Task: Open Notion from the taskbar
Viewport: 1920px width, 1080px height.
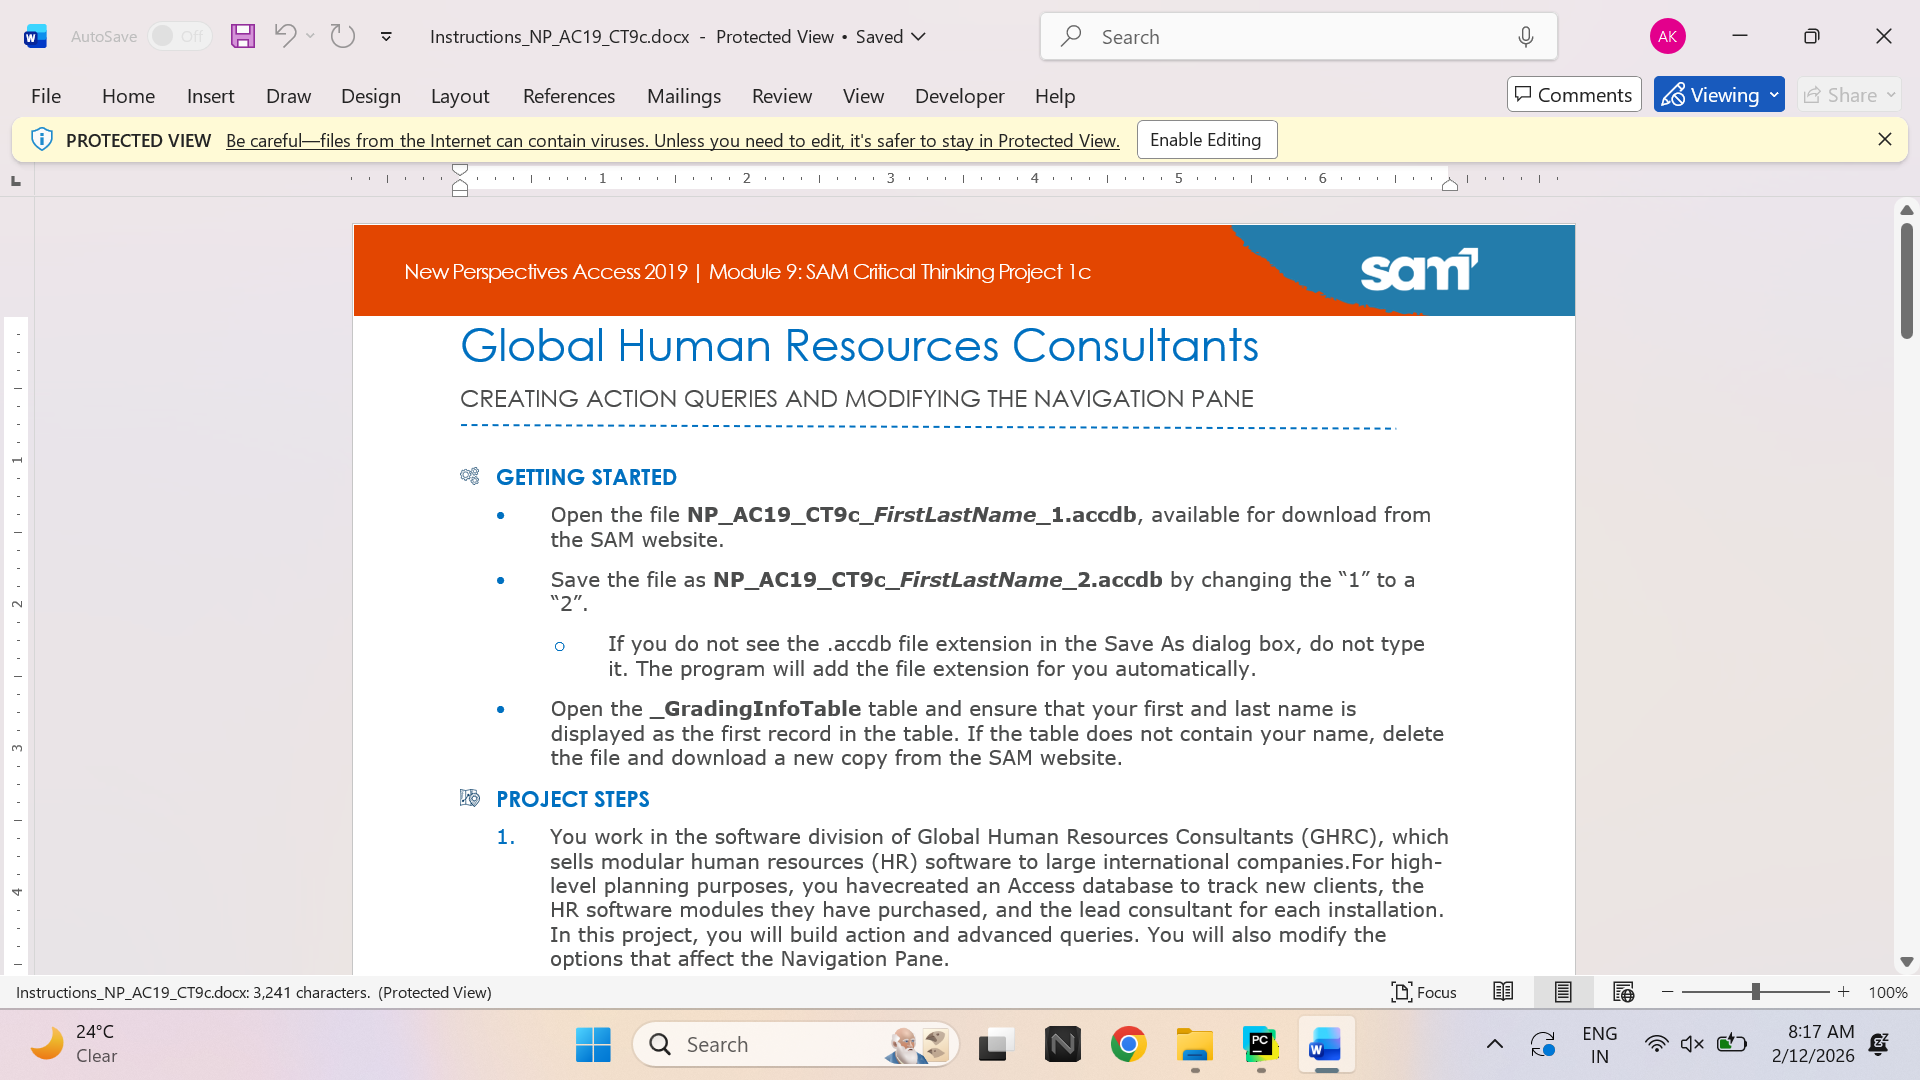Action: coord(1063,1045)
